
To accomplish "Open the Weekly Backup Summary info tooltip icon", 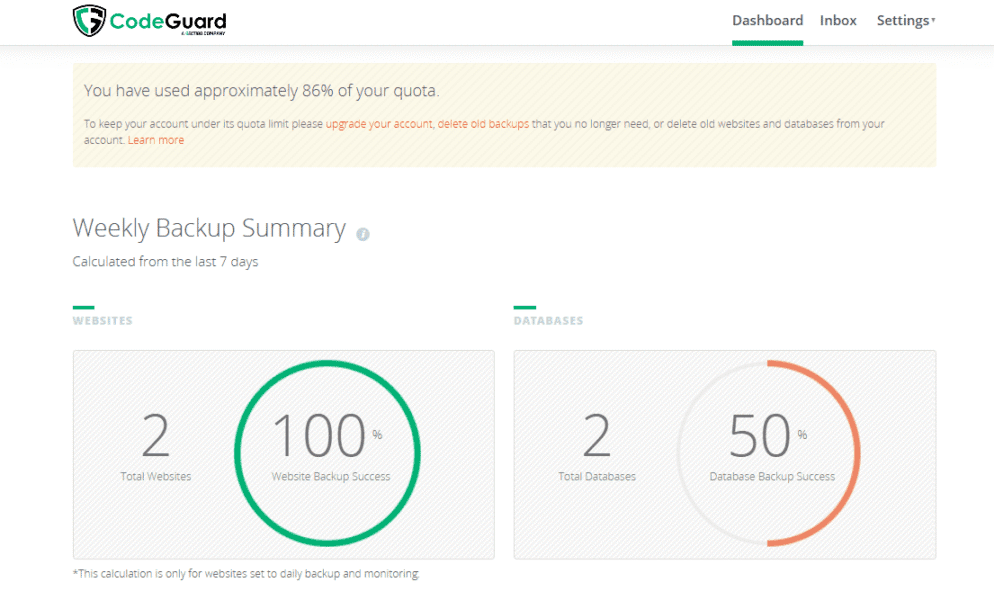I will point(362,232).
